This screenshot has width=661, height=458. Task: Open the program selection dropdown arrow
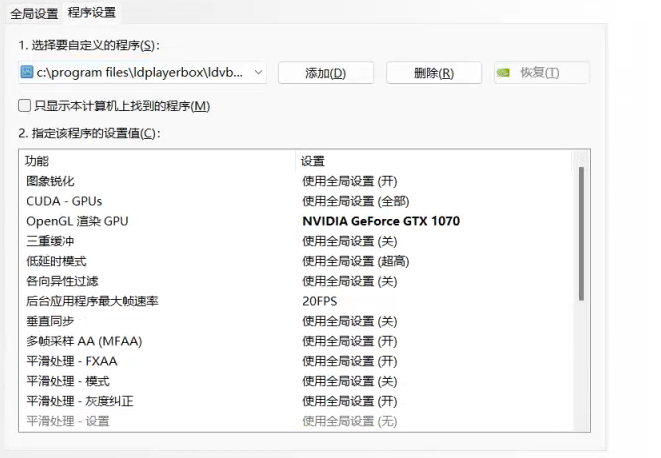point(258,72)
